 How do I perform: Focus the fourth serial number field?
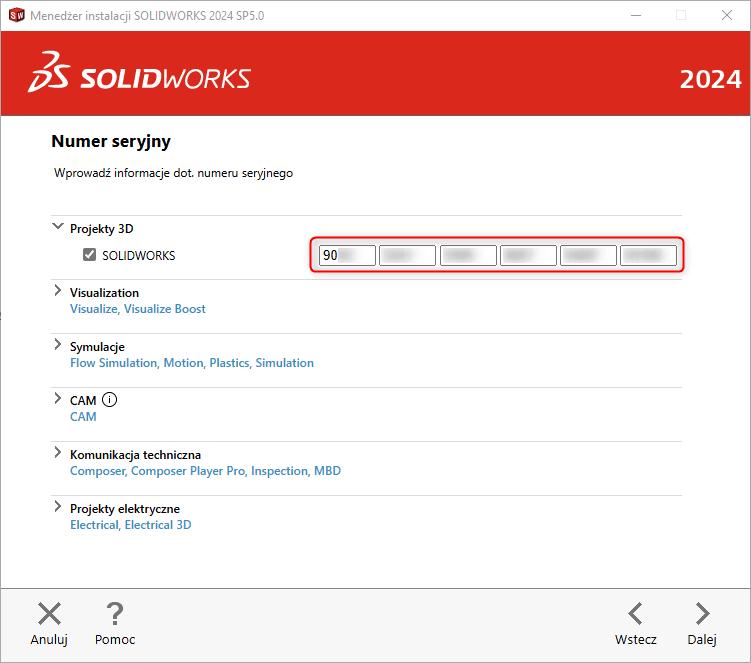528,255
